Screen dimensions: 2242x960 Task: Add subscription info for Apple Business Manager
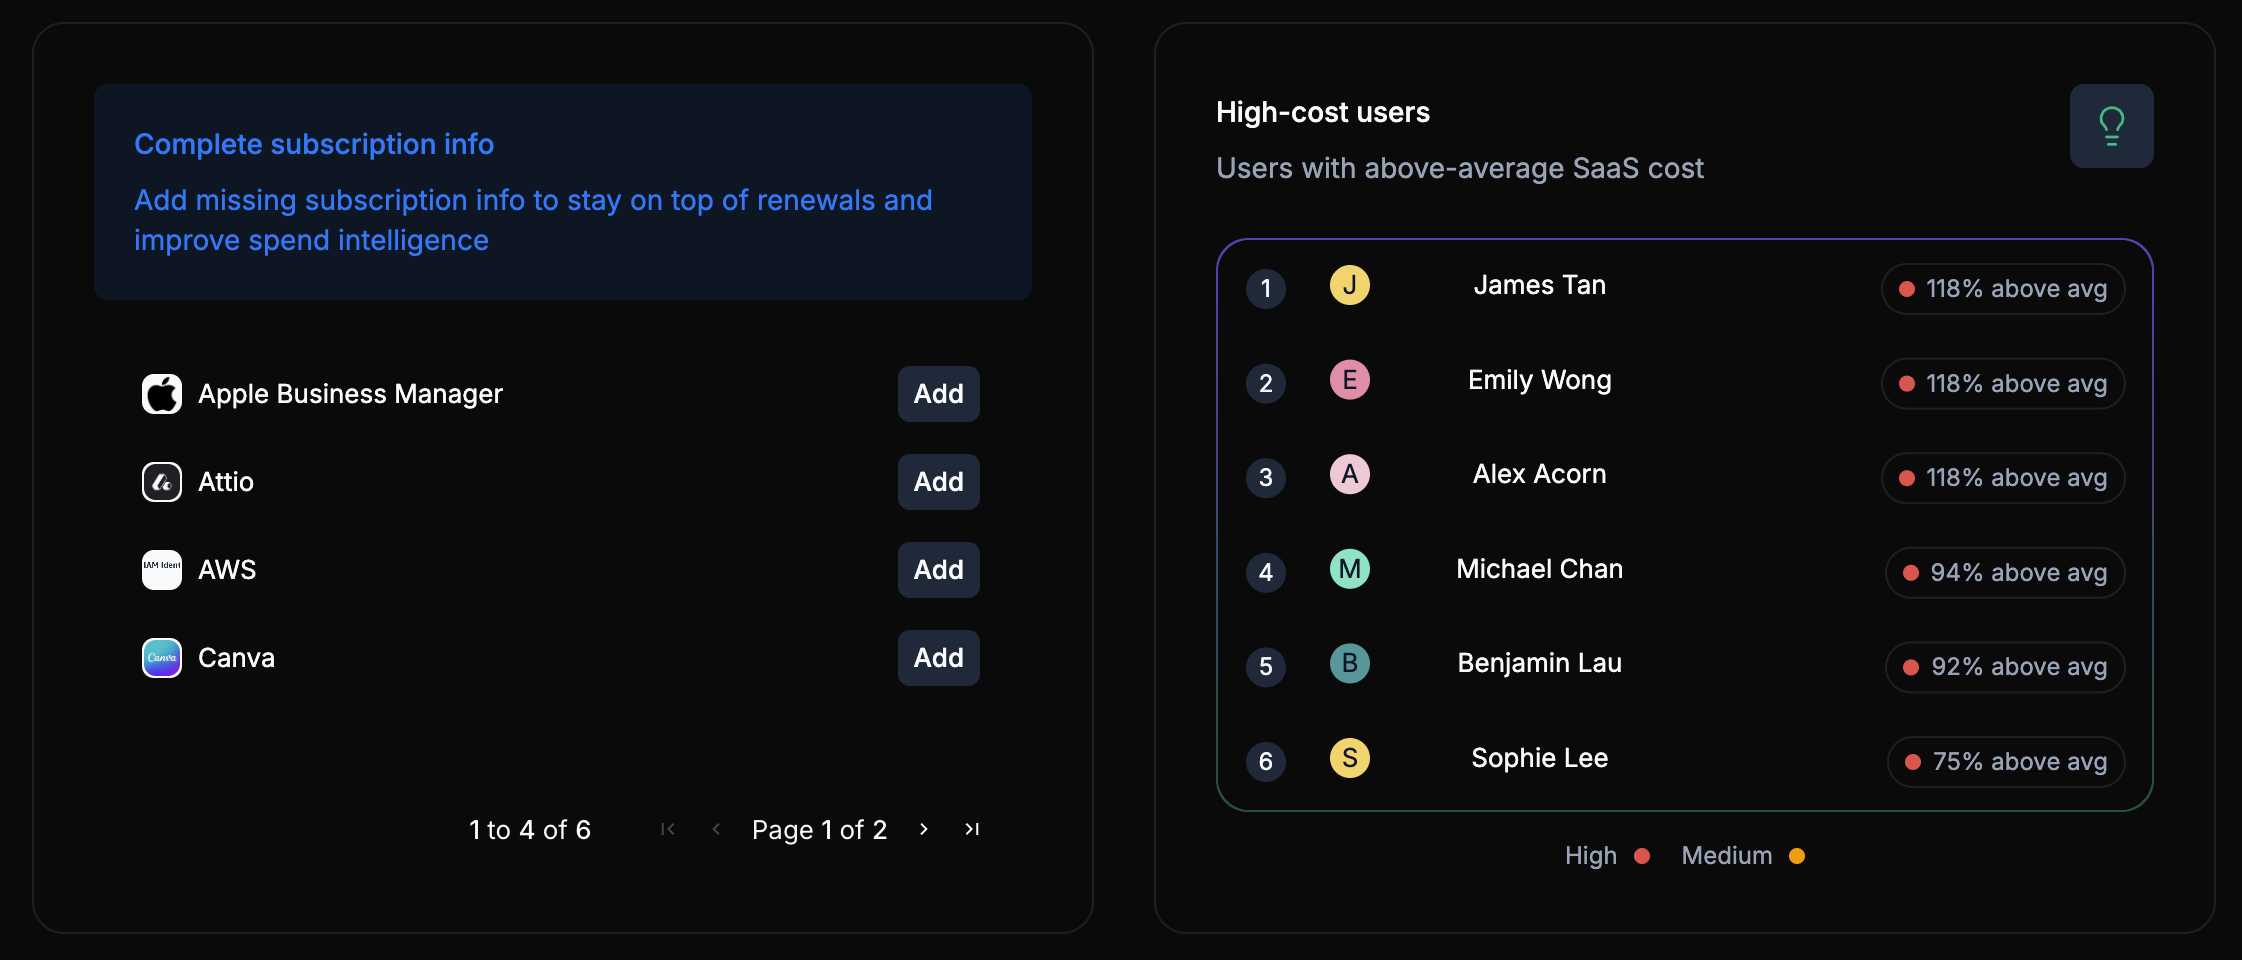pyautogui.click(x=938, y=393)
